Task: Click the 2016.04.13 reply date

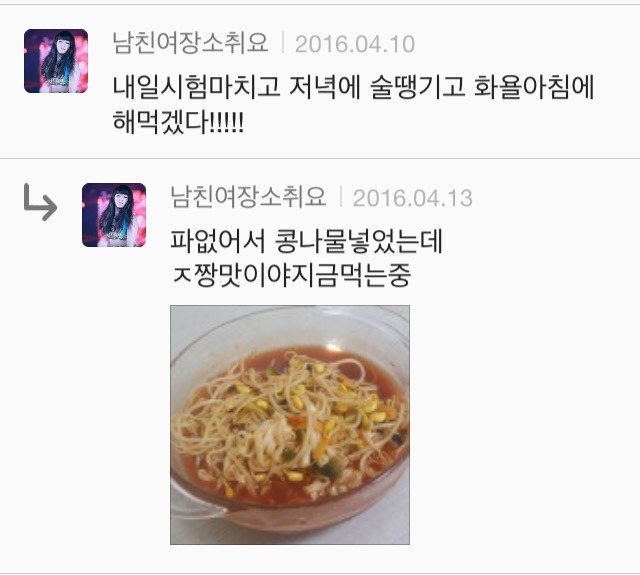Action: tap(413, 198)
